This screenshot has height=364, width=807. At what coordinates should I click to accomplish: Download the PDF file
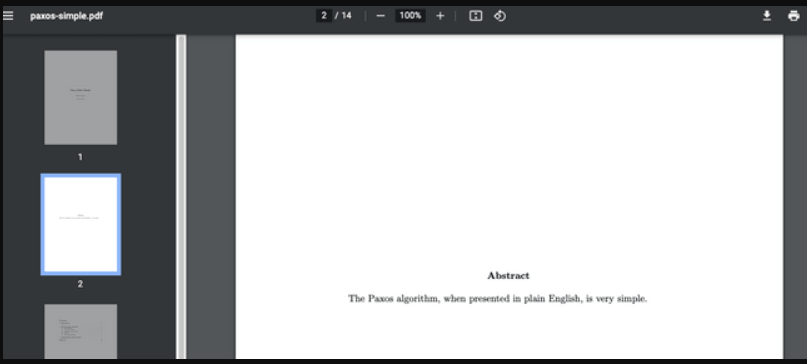(x=767, y=16)
